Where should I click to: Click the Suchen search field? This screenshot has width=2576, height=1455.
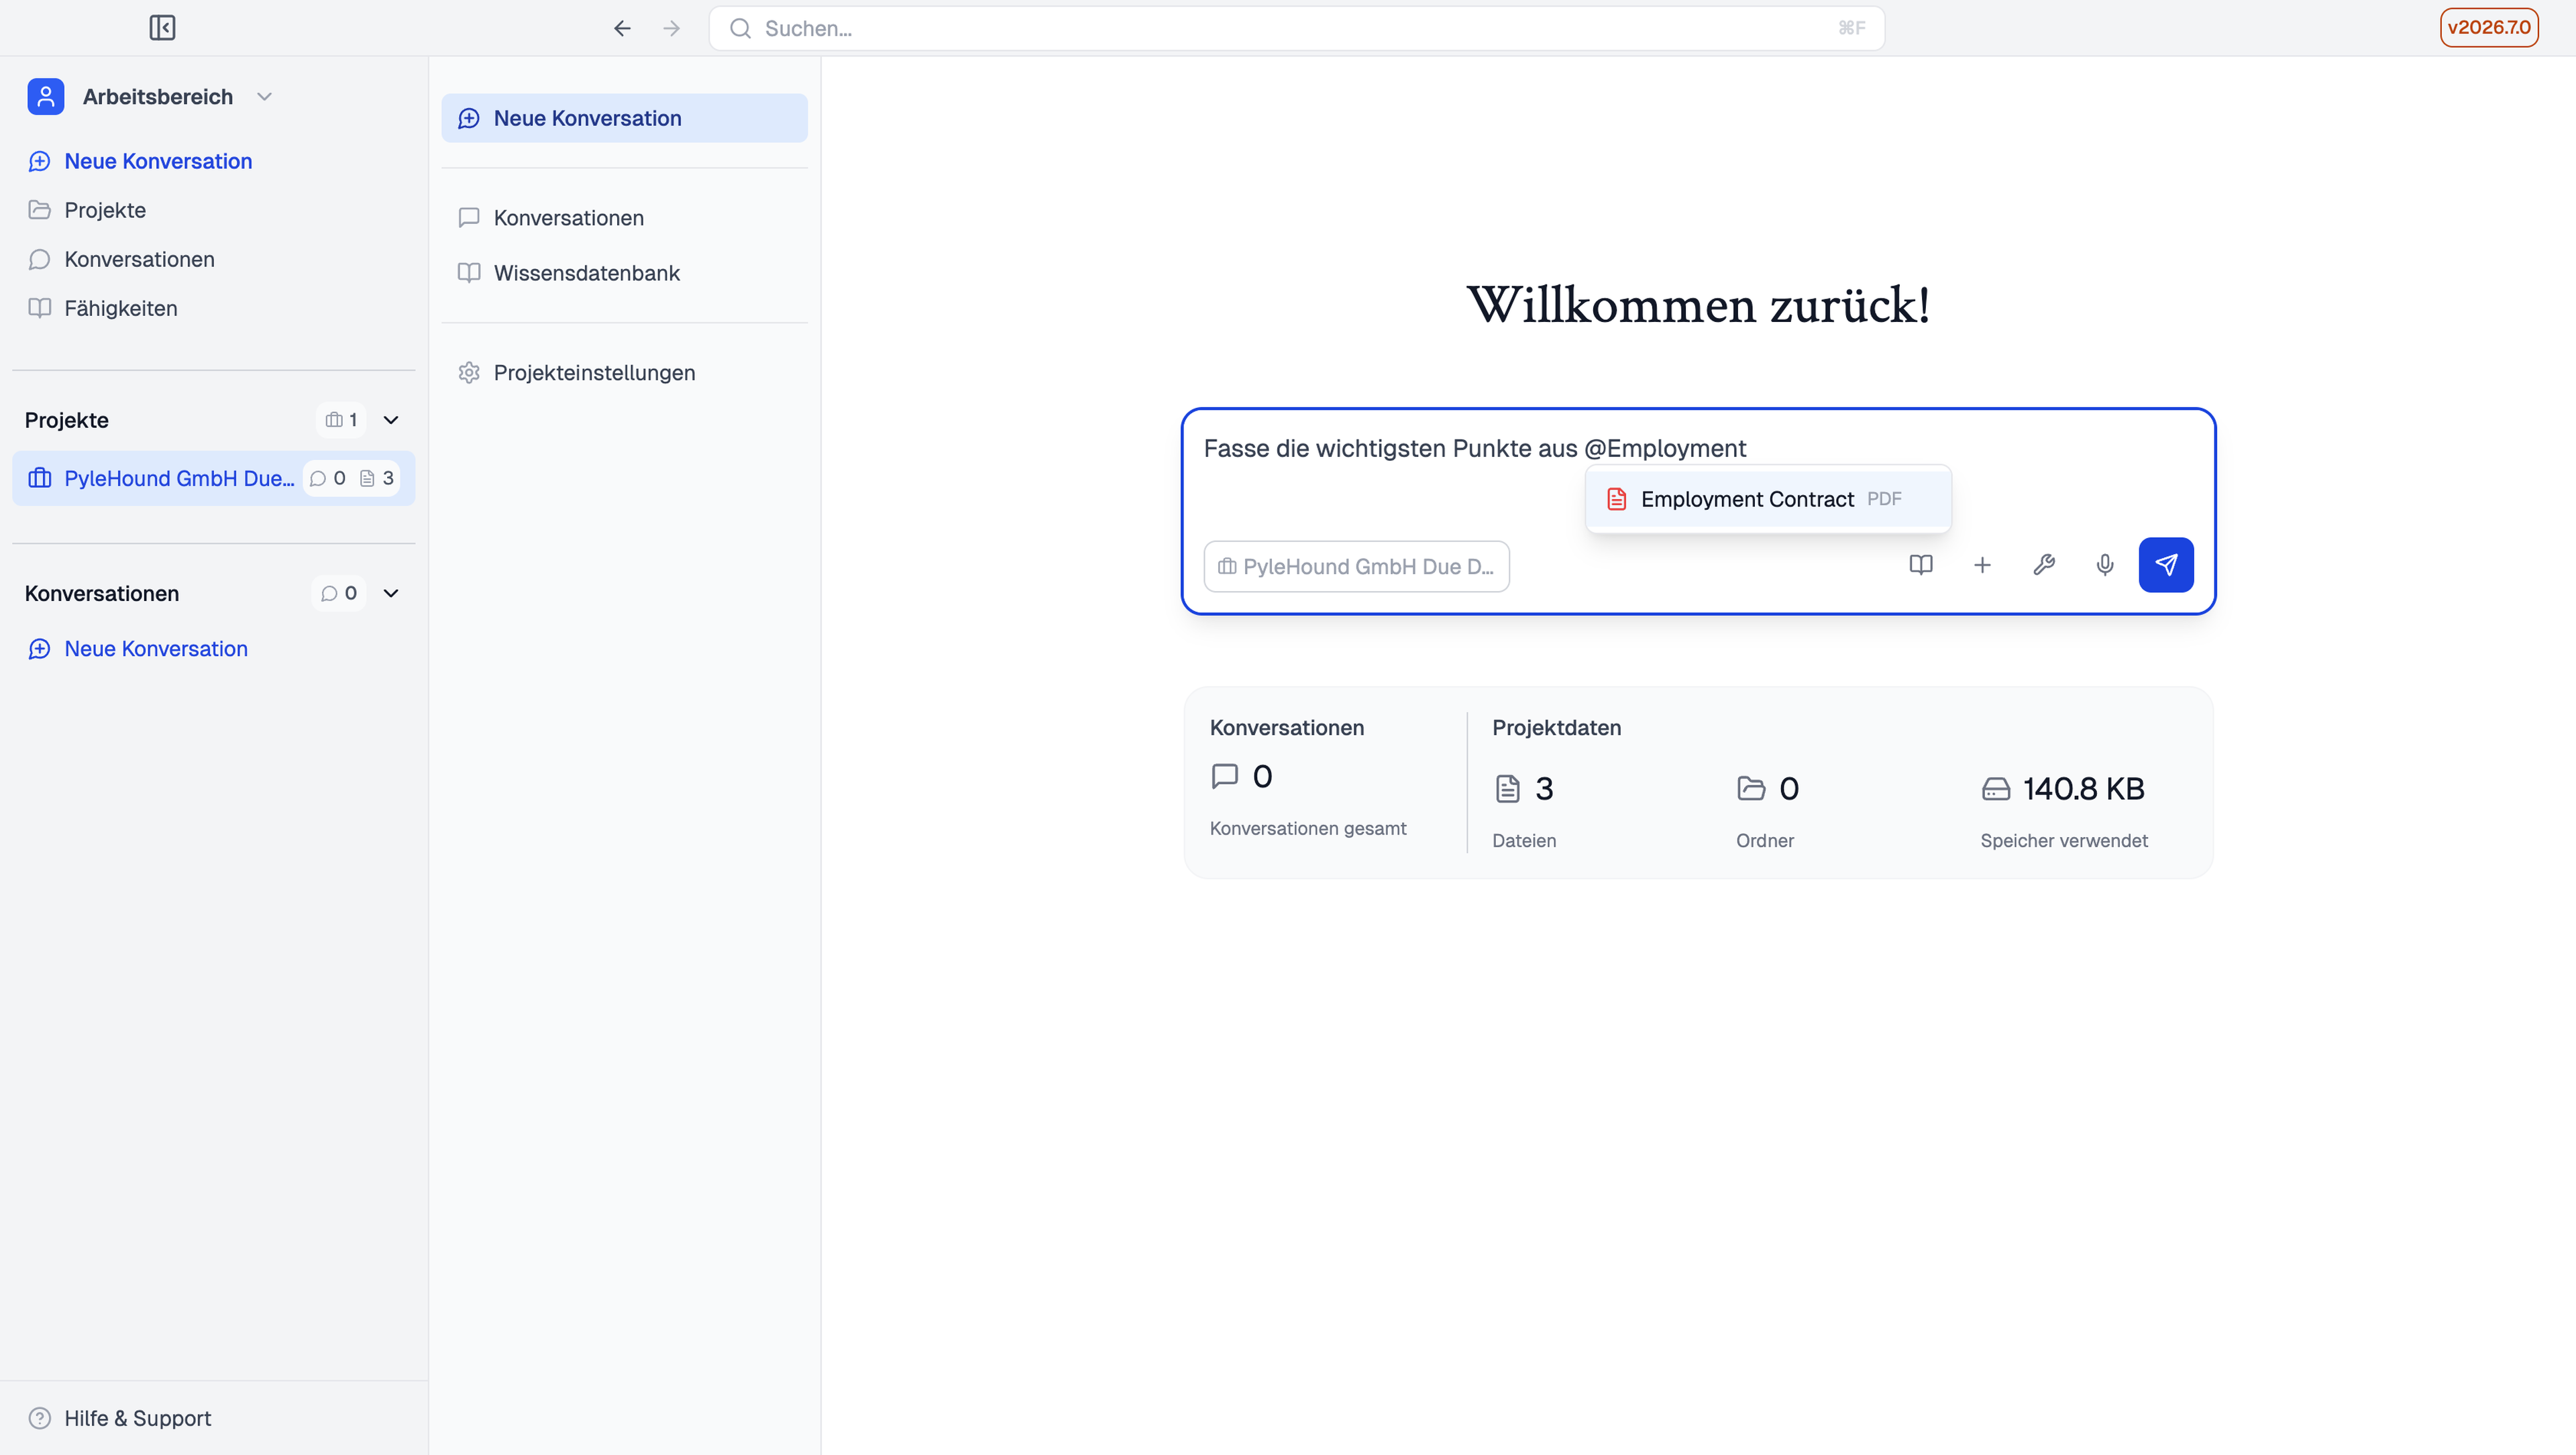tap(1296, 28)
